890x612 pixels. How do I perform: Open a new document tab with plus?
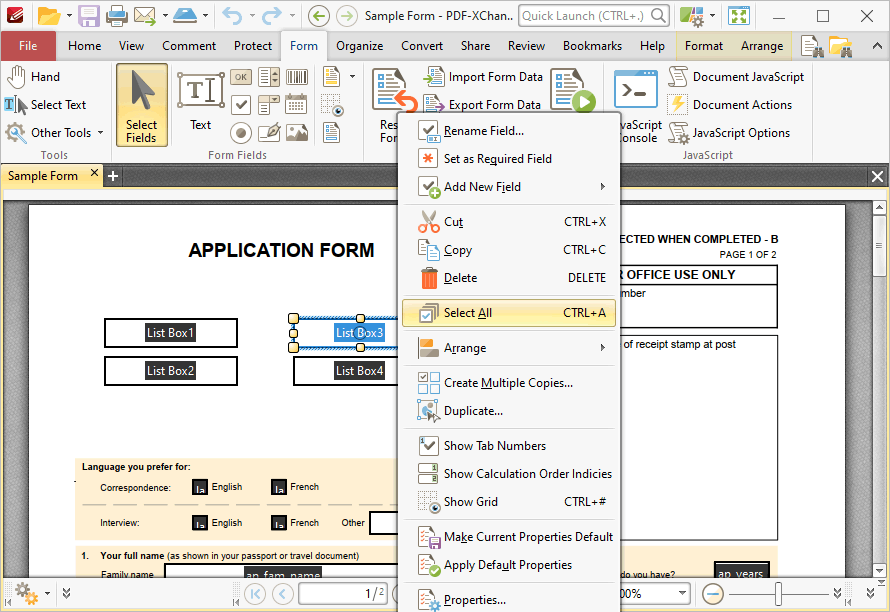[x=113, y=176]
